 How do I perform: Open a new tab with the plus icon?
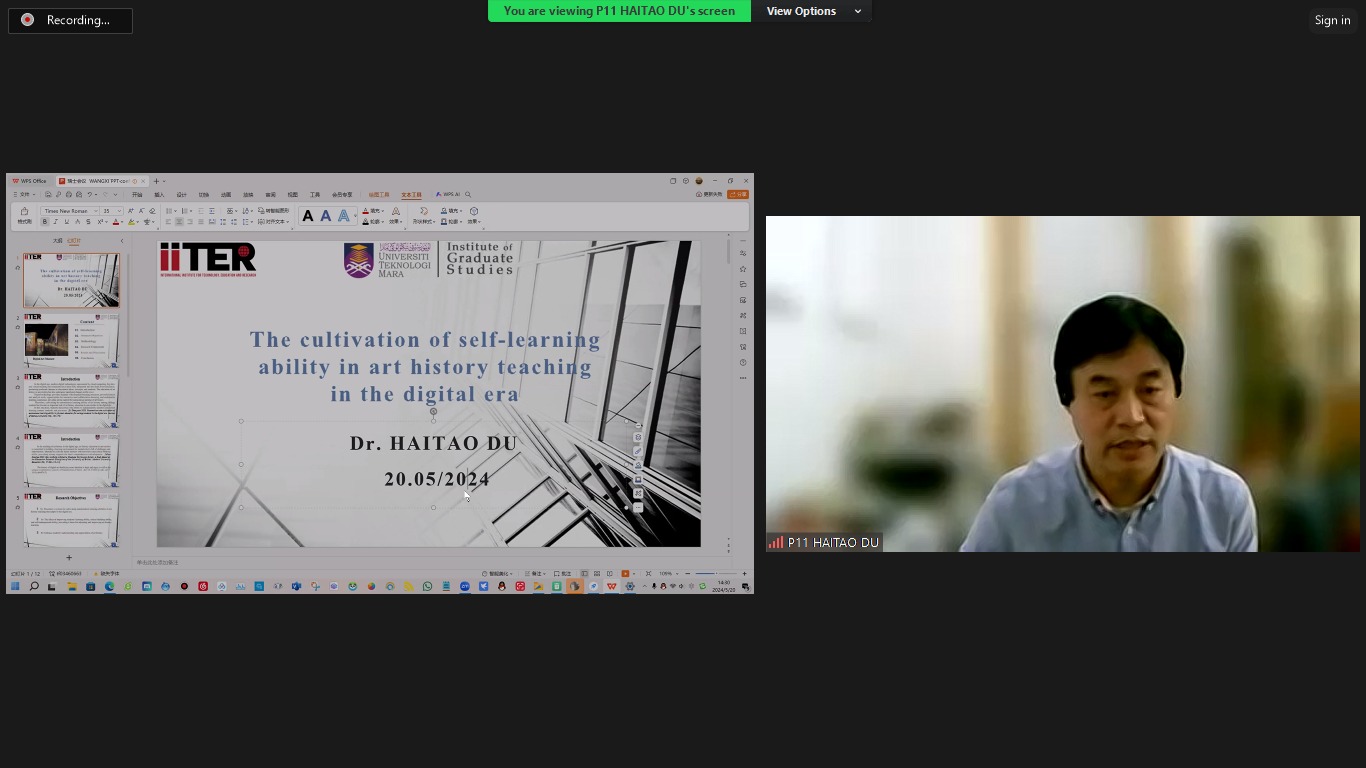click(156, 181)
